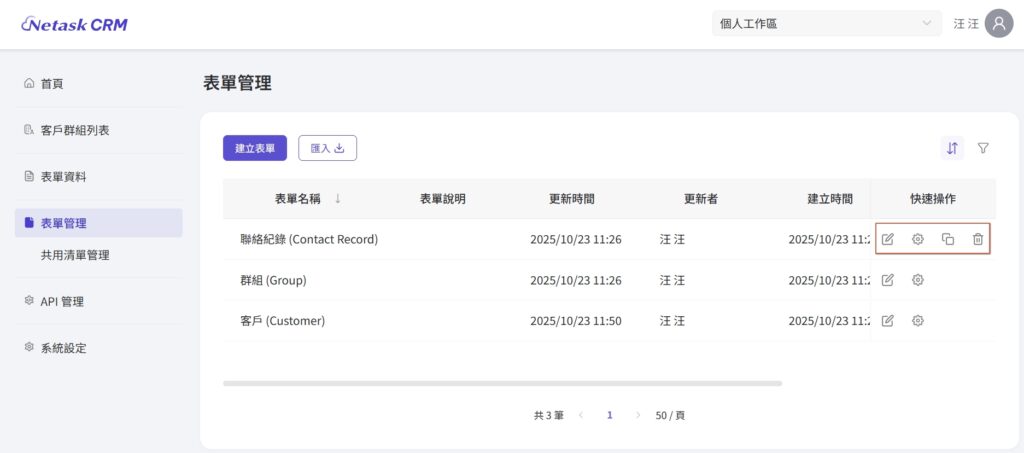The width and height of the screenshot is (1024, 453).
Task: Click the horizontal table scrollbar
Action: click(x=502, y=383)
